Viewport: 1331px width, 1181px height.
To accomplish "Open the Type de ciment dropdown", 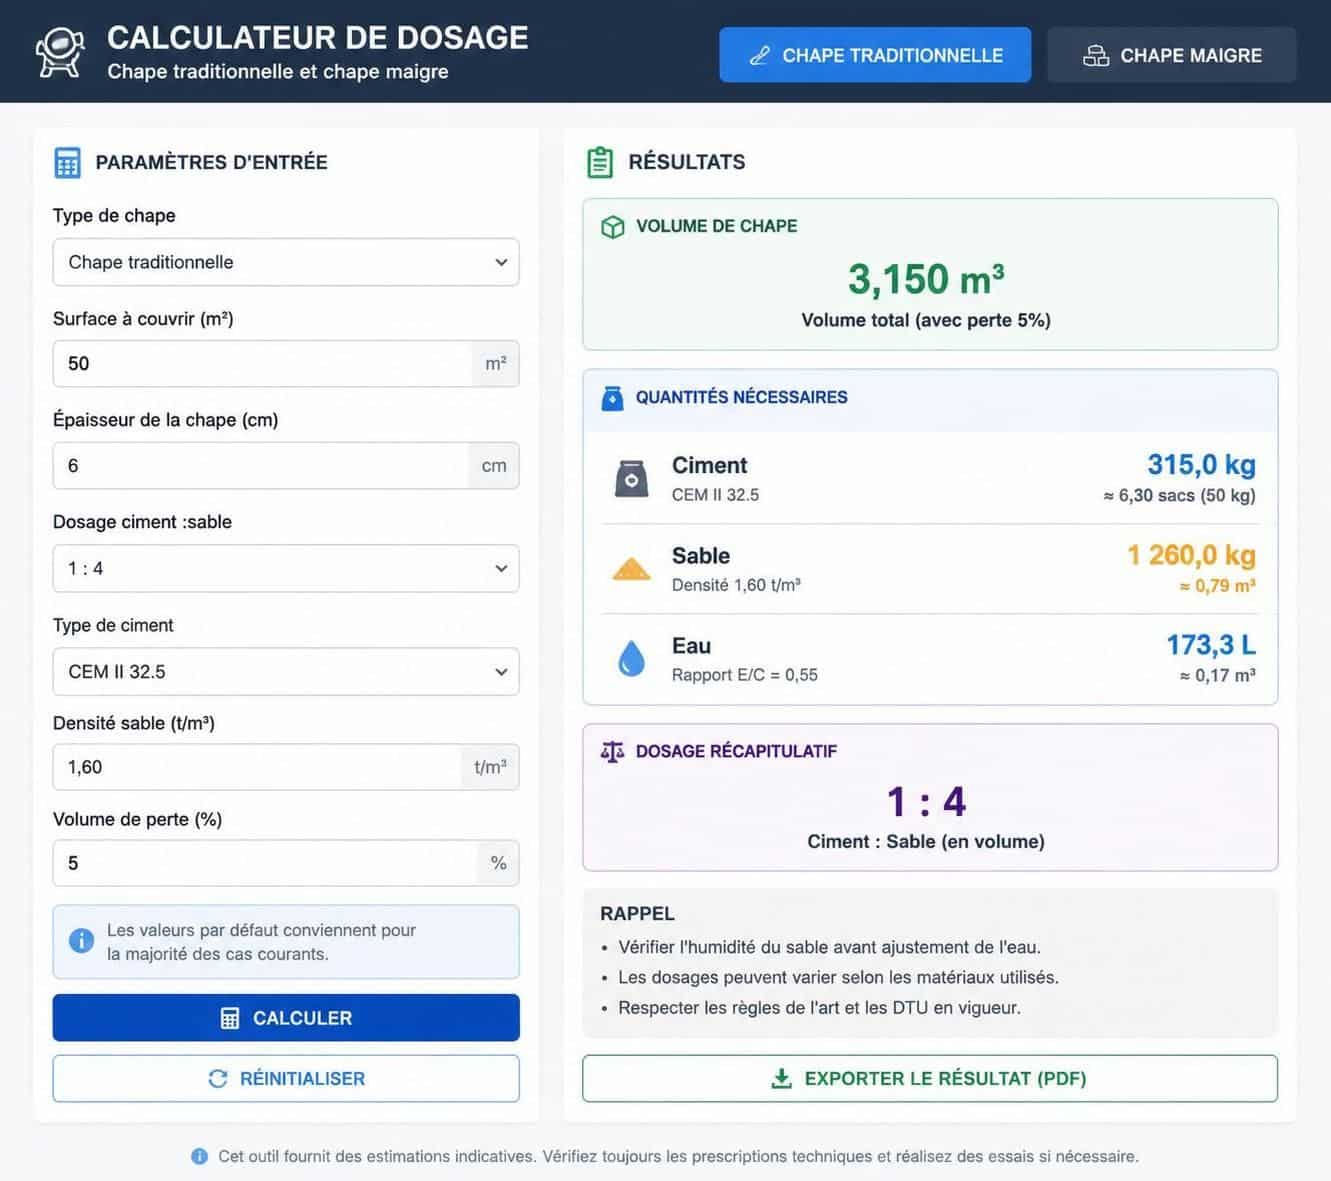I will pyautogui.click(x=286, y=671).
